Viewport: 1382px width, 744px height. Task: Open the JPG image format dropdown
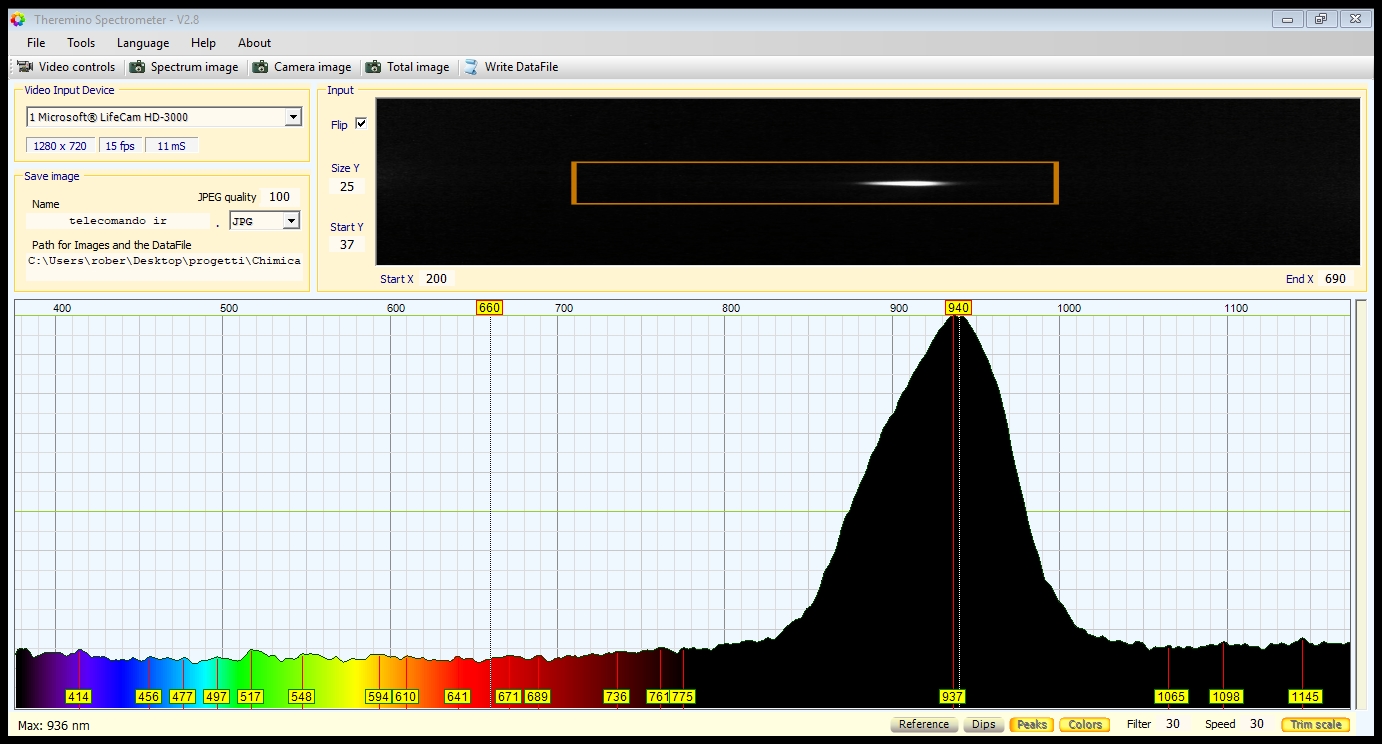coord(291,221)
